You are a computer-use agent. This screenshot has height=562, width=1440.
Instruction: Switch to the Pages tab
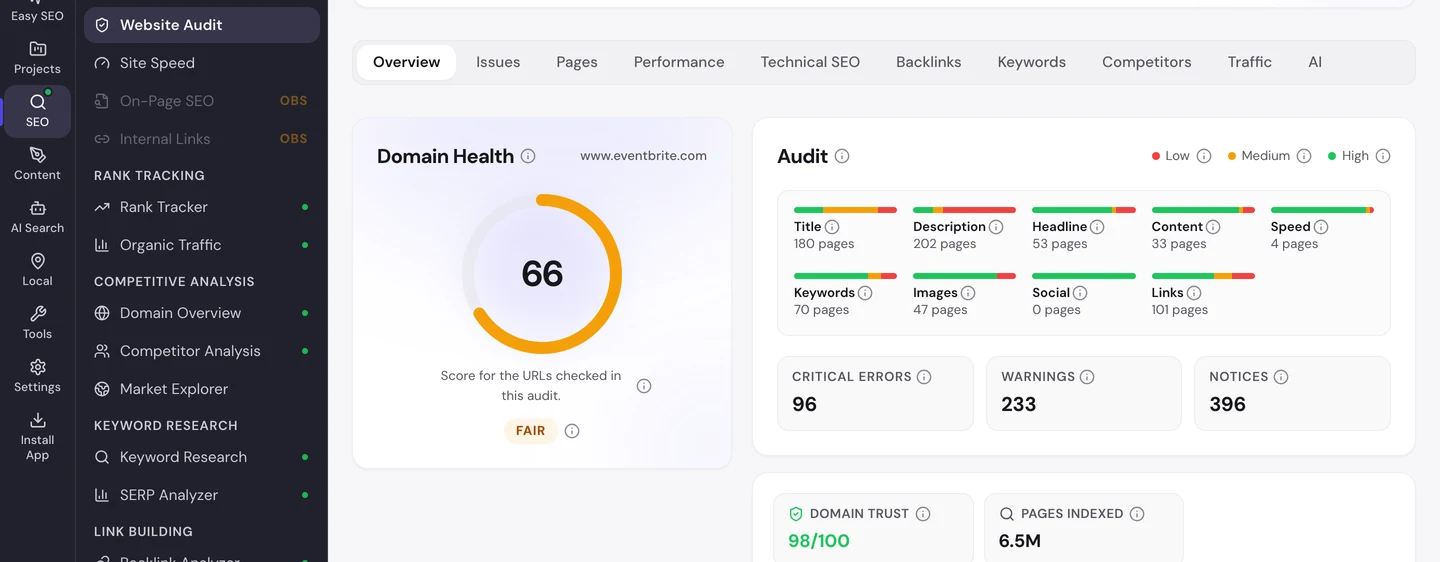[577, 62]
